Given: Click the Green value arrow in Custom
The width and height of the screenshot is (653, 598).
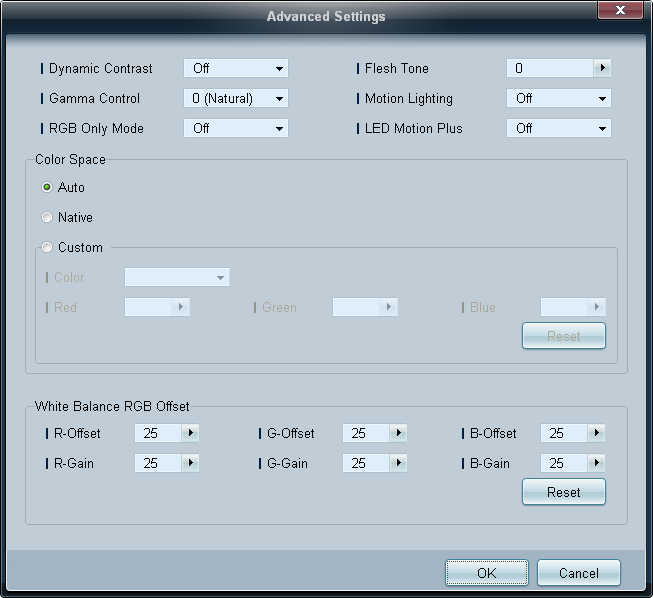Looking at the screenshot, I should (x=389, y=307).
